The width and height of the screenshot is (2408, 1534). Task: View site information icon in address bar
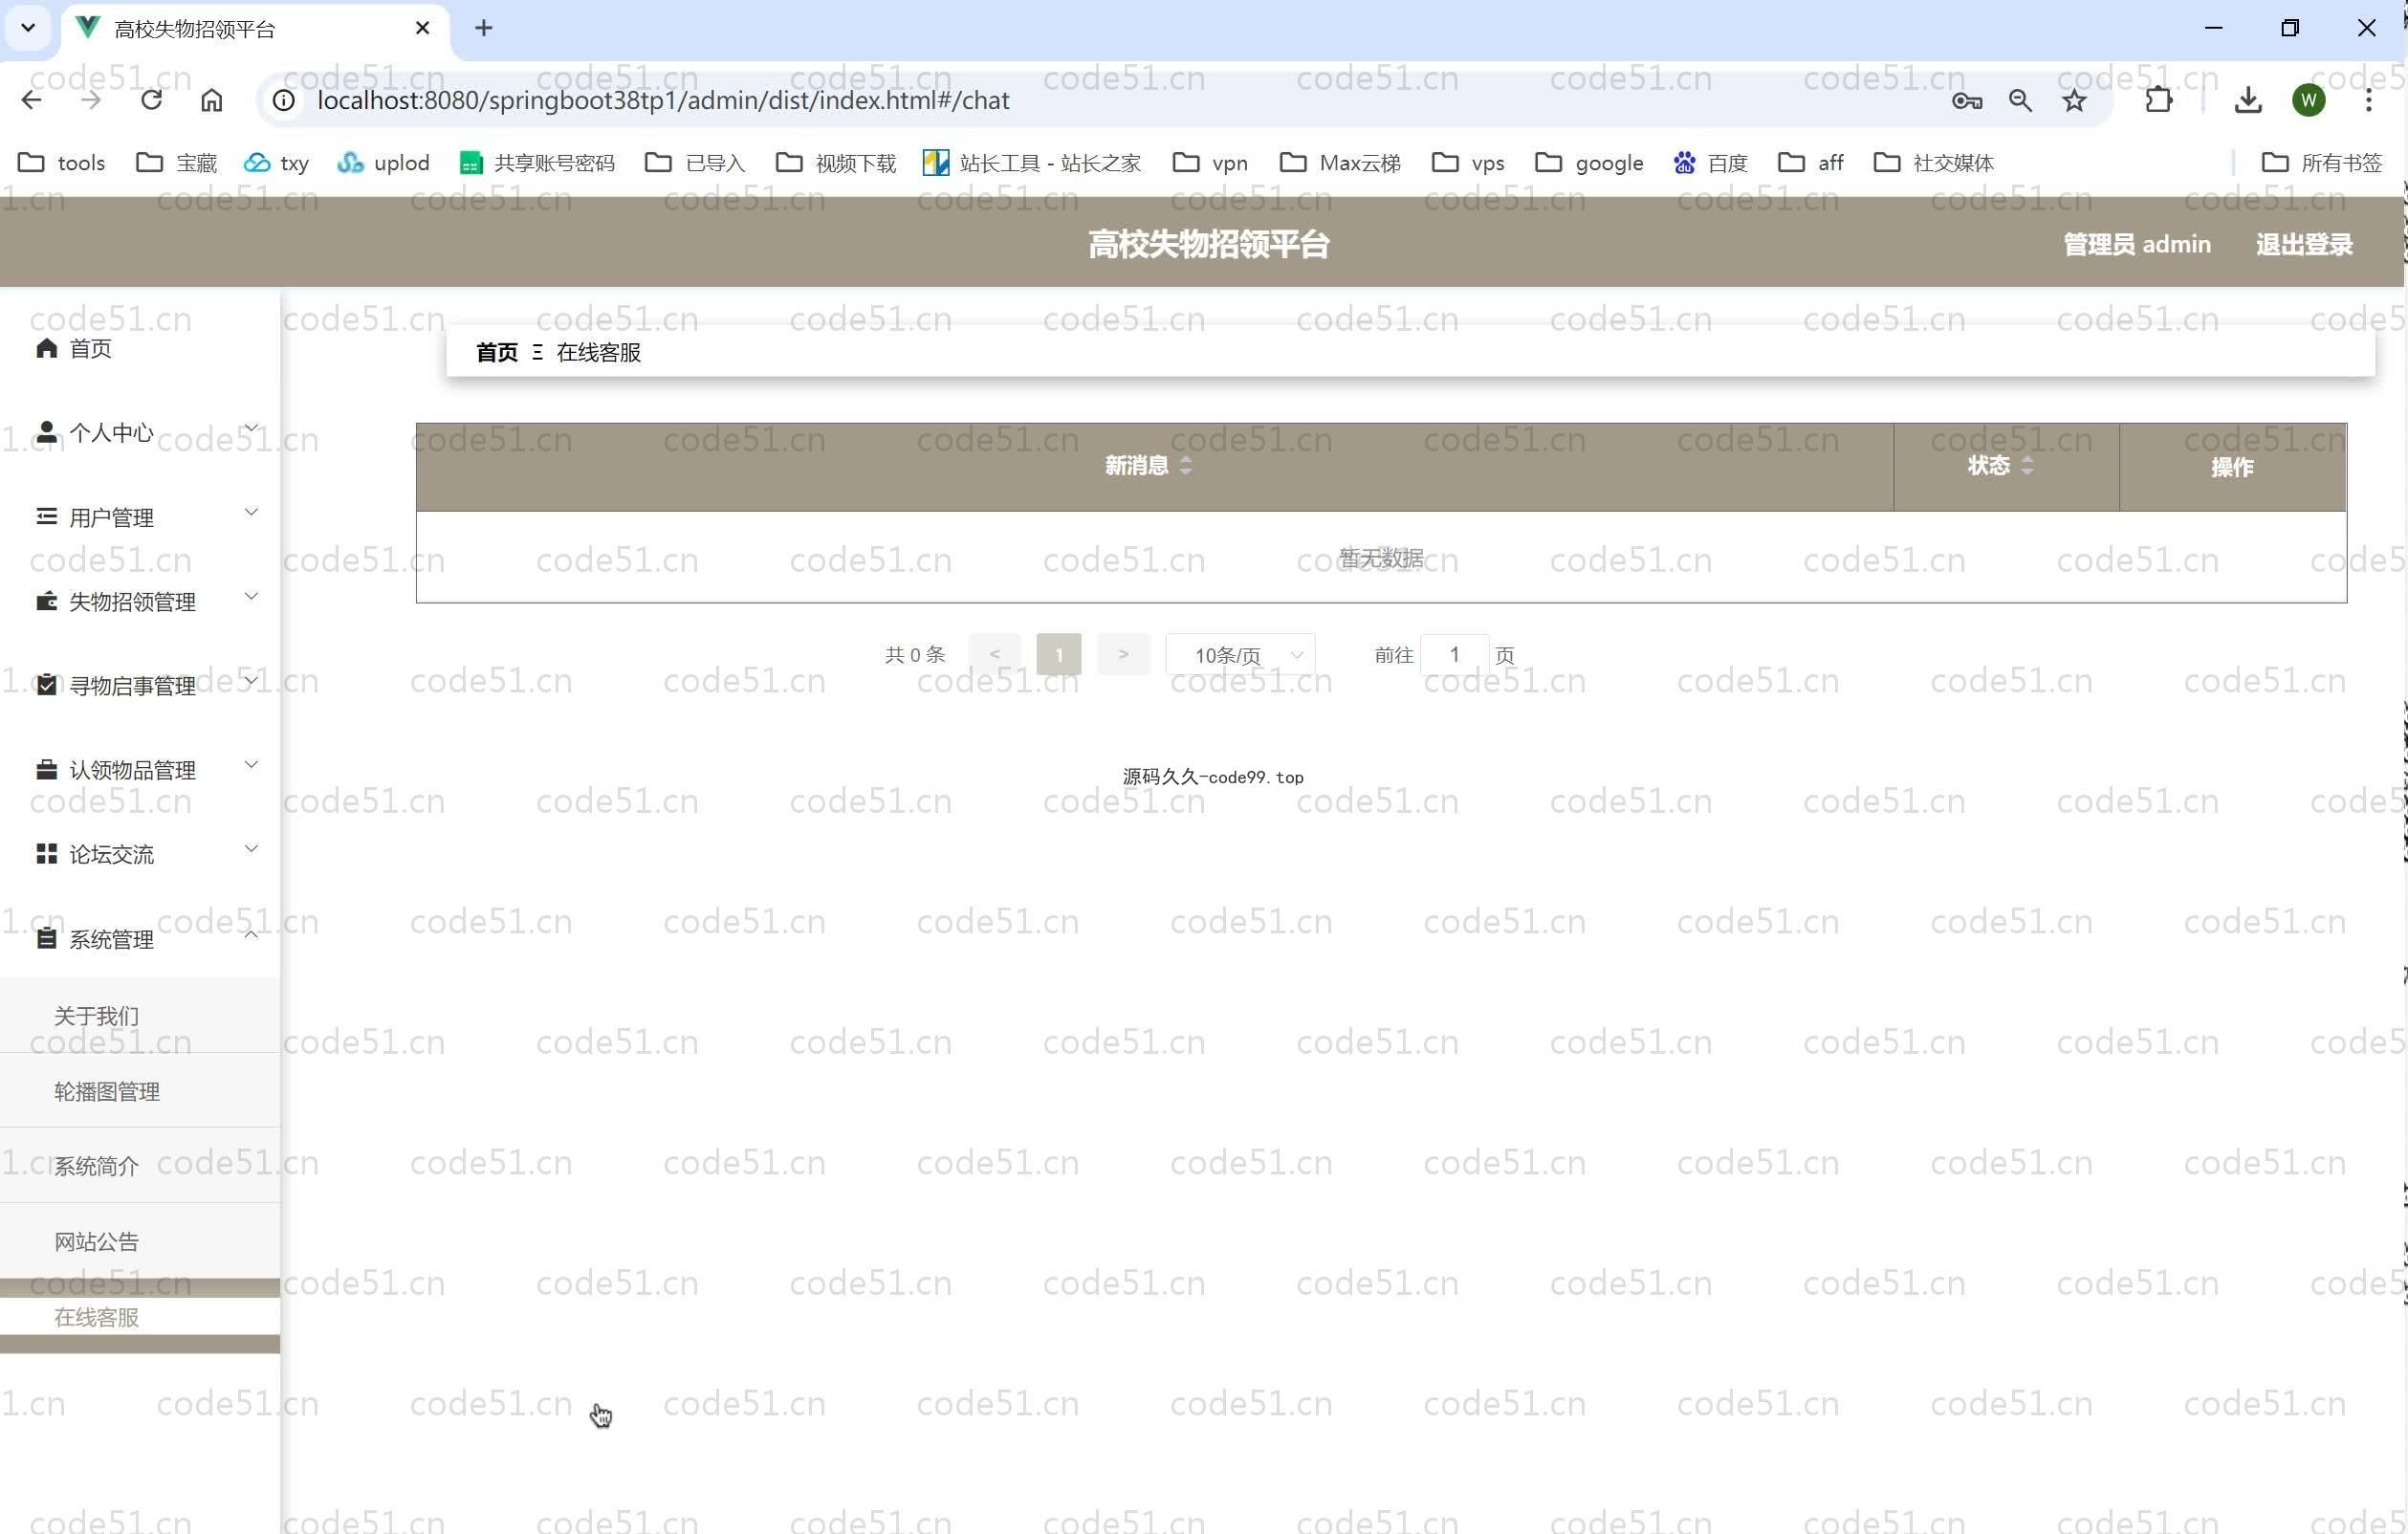tap(284, 100)
